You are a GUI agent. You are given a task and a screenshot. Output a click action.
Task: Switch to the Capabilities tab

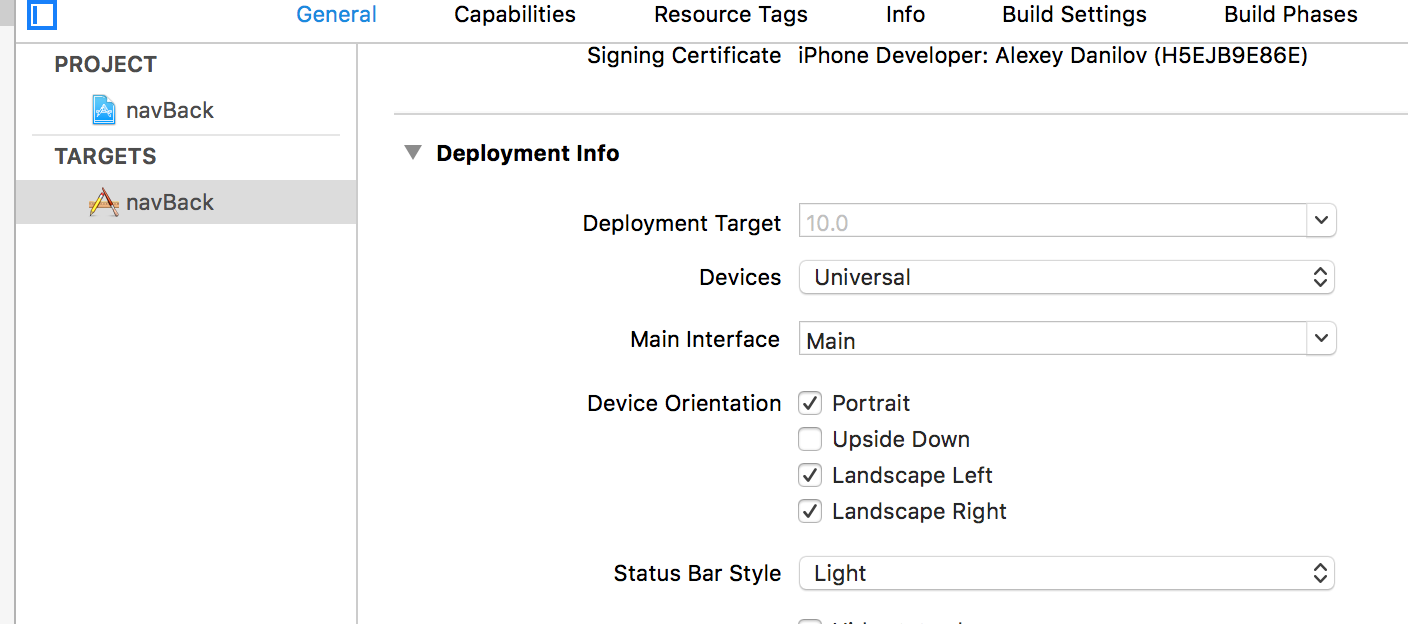514,14
